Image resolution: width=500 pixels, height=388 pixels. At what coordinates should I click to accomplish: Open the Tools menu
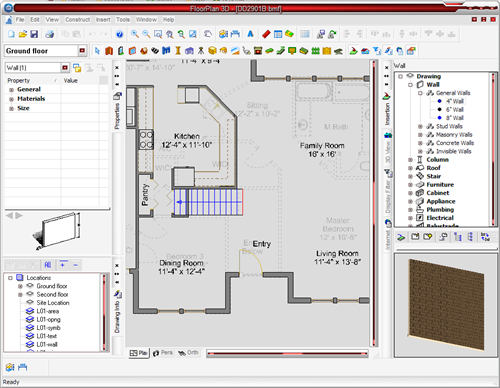click(x=123, y=20)
